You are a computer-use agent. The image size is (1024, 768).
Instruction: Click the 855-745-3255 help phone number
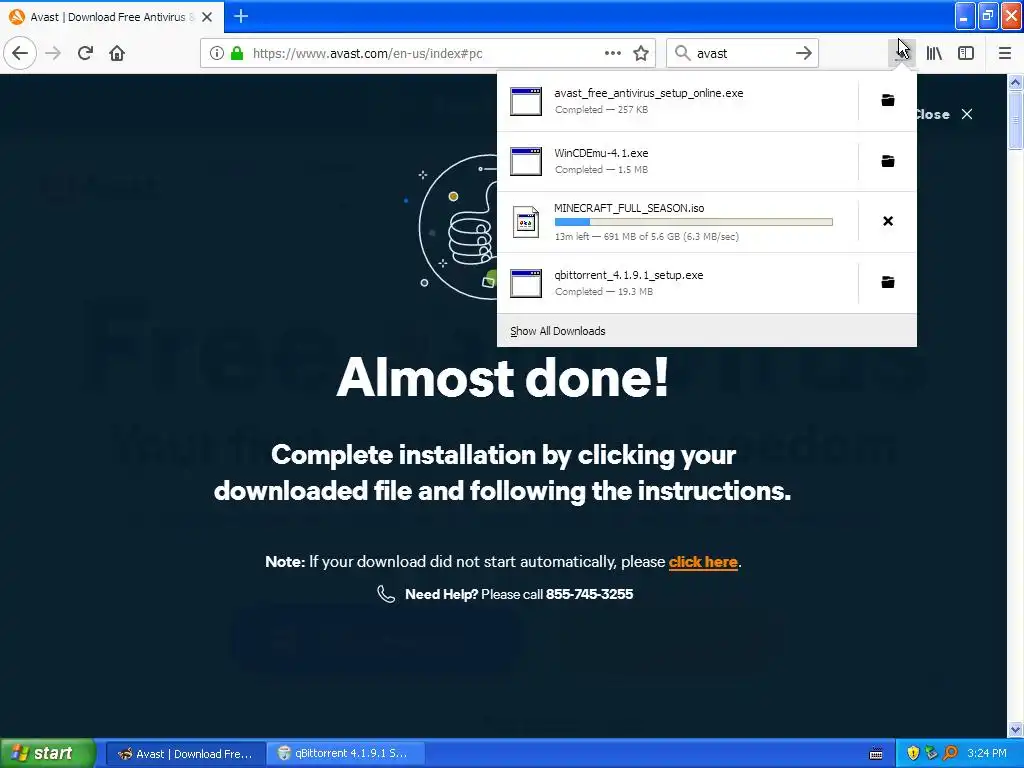[589, 594]
